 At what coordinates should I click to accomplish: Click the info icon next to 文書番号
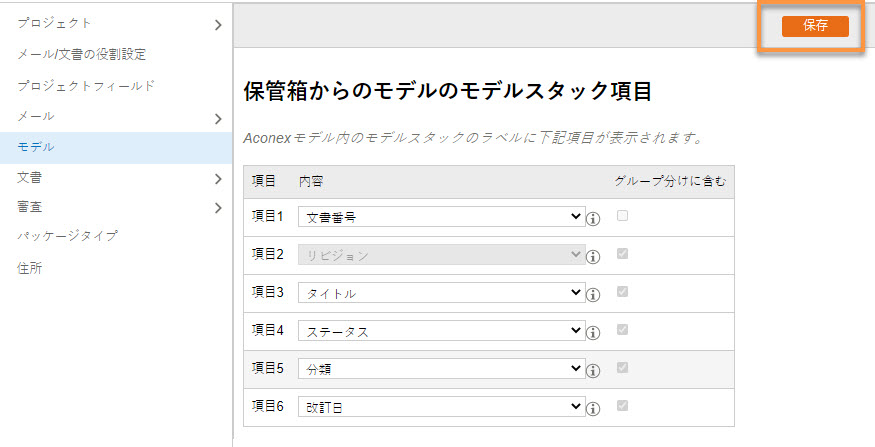593,219
